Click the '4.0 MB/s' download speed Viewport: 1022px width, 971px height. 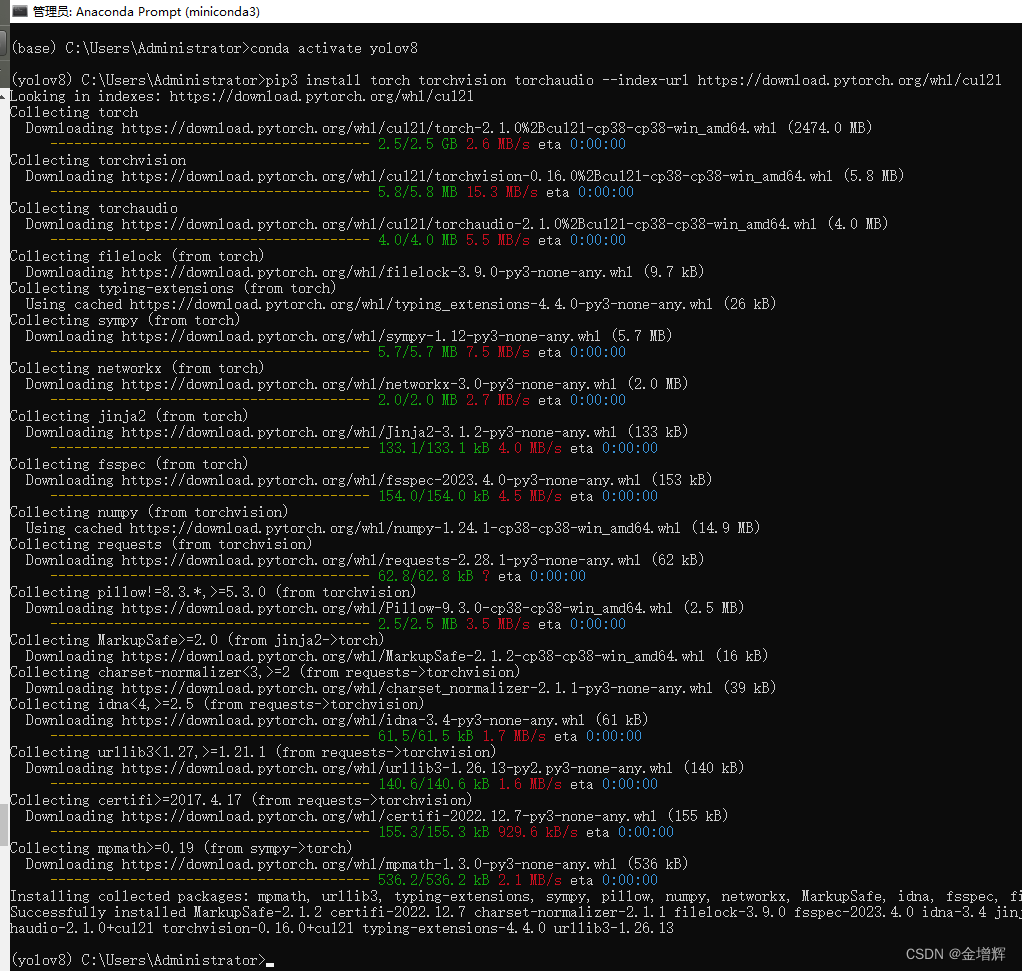529,448
